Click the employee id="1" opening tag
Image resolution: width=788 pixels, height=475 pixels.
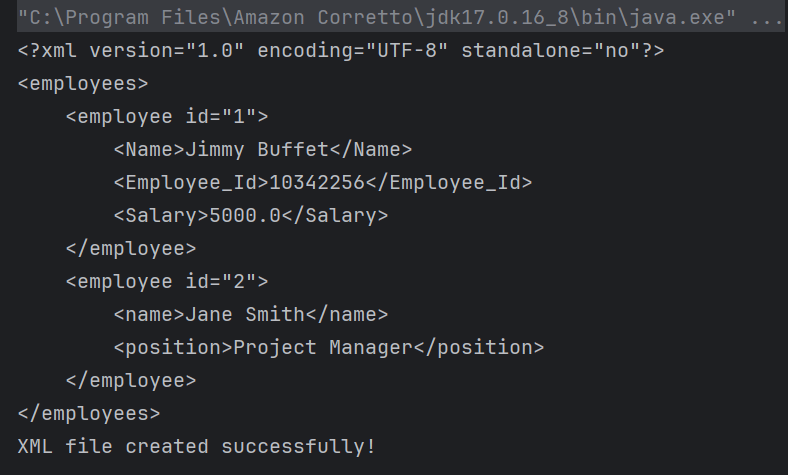[x=167, y=116]
